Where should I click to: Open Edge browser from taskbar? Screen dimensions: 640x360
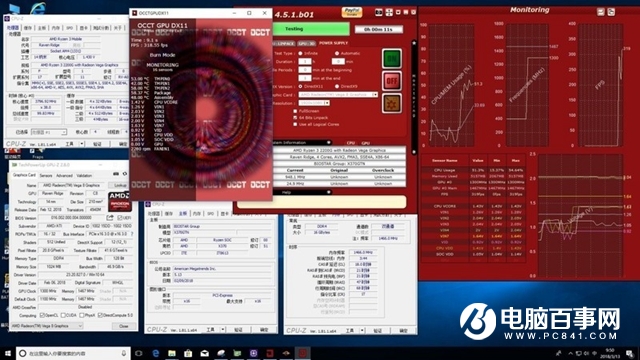(156, 353)
